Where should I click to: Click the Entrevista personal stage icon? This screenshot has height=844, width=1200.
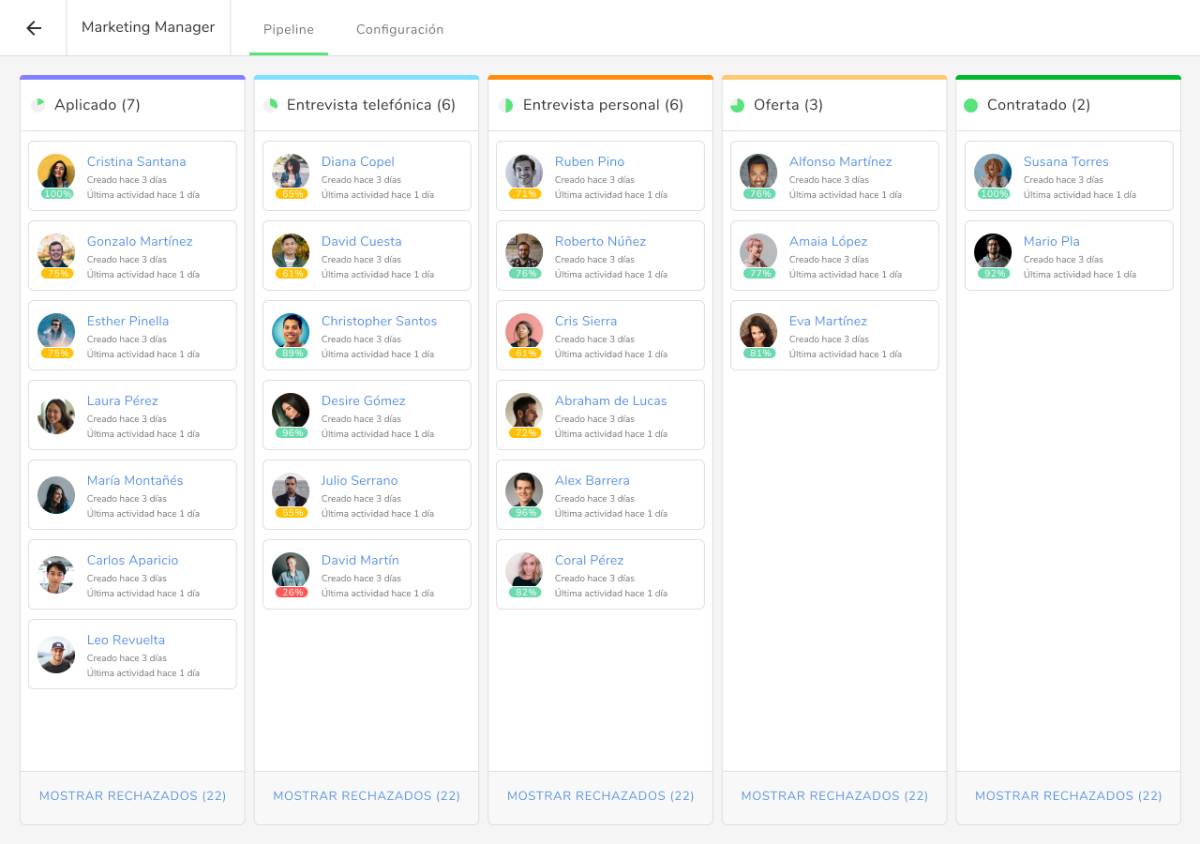point(509,104)
